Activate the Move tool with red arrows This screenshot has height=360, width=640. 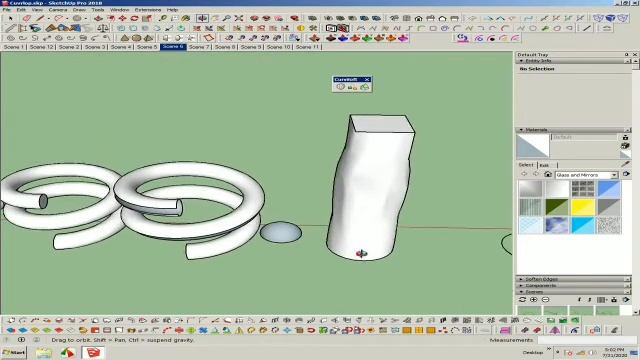coord(122,18)
